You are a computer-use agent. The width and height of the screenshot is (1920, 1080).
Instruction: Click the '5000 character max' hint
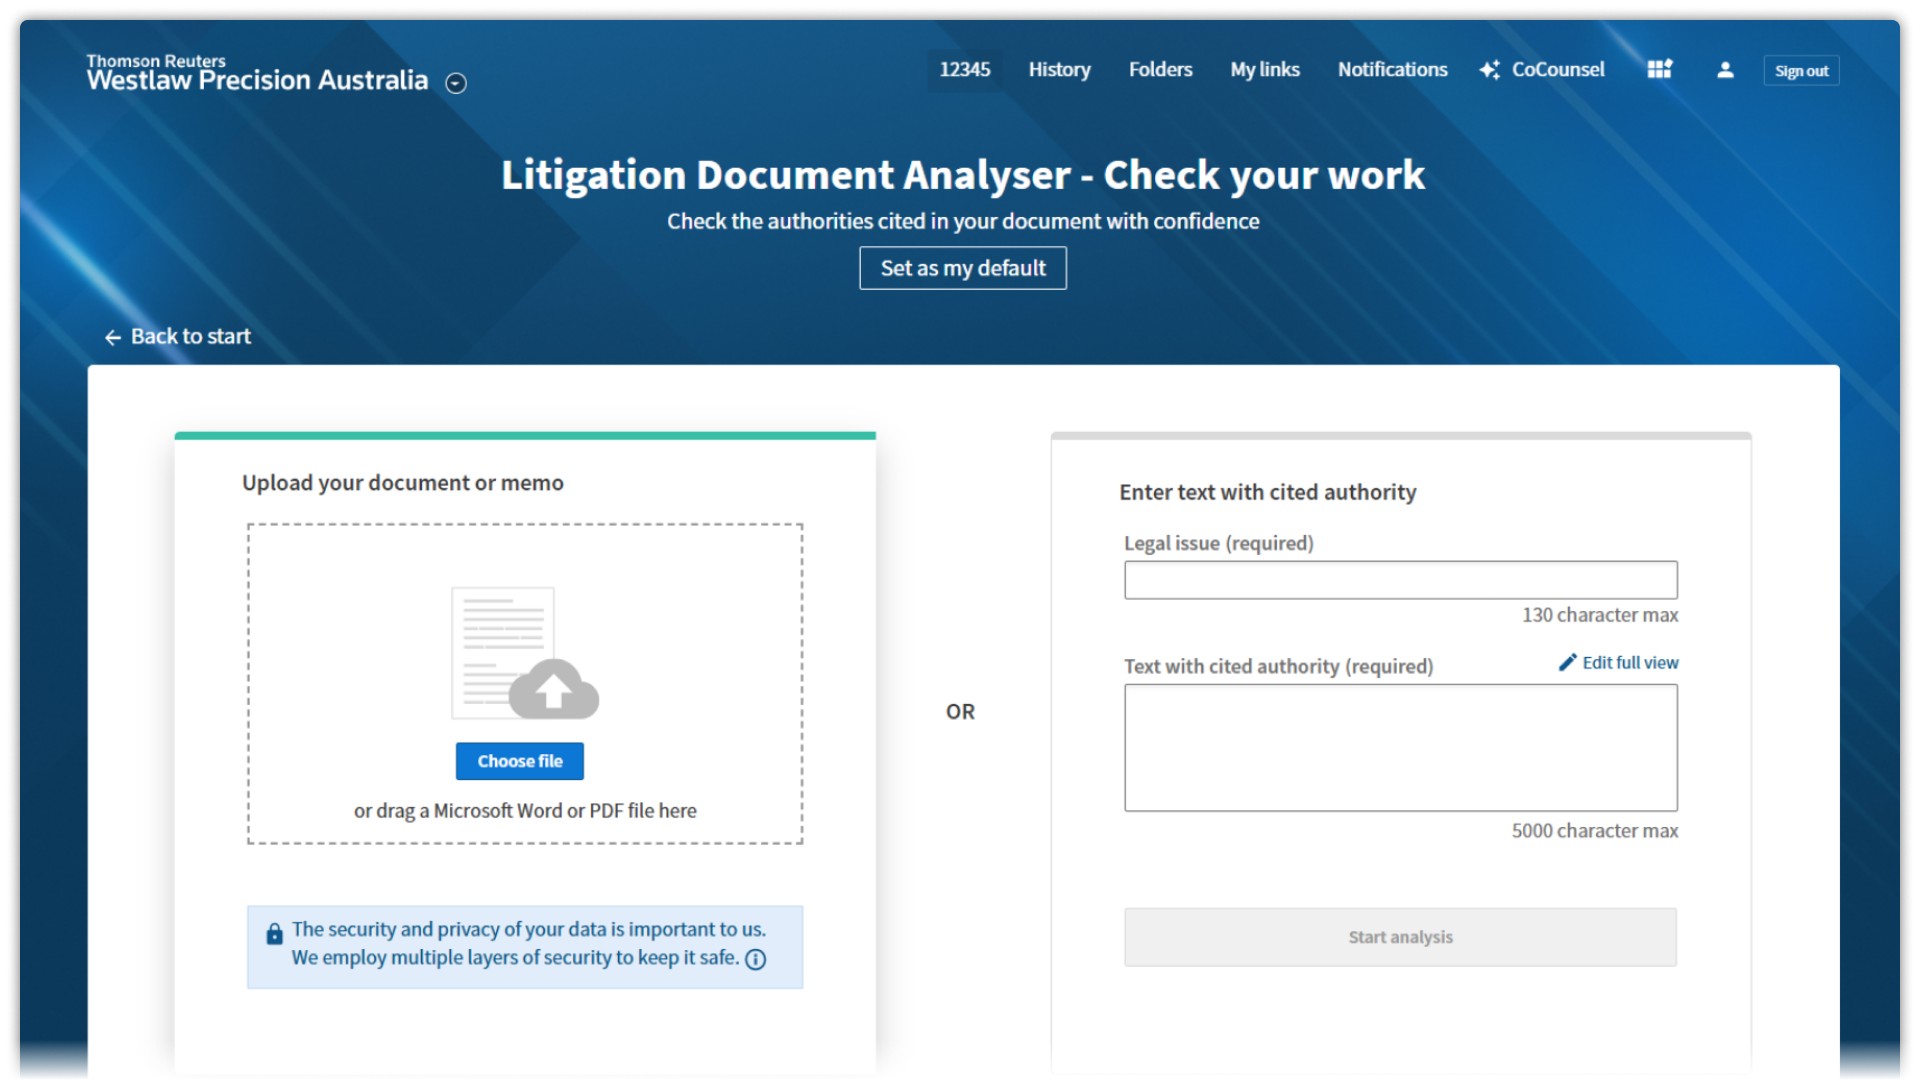(x=1595, y=831)
